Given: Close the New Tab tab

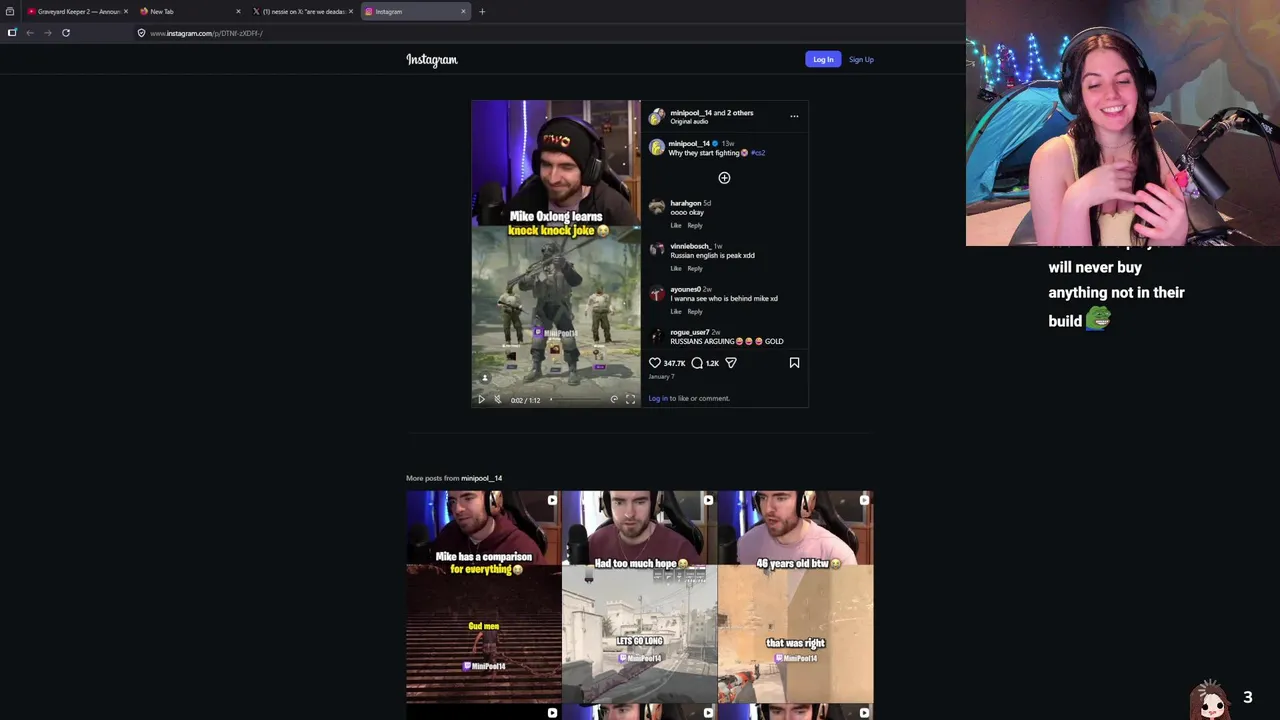Looking at the screenshot, I should tap(238, 12).
